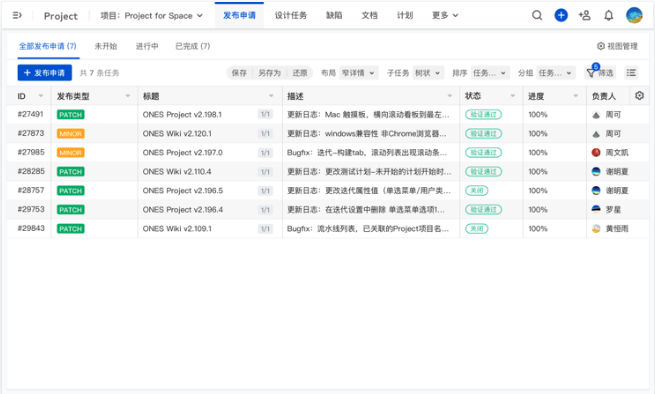Screen dimensions: 655x394
Task: Click 1/1 subtask badge for v2.198.1
Action: [265, 114]
